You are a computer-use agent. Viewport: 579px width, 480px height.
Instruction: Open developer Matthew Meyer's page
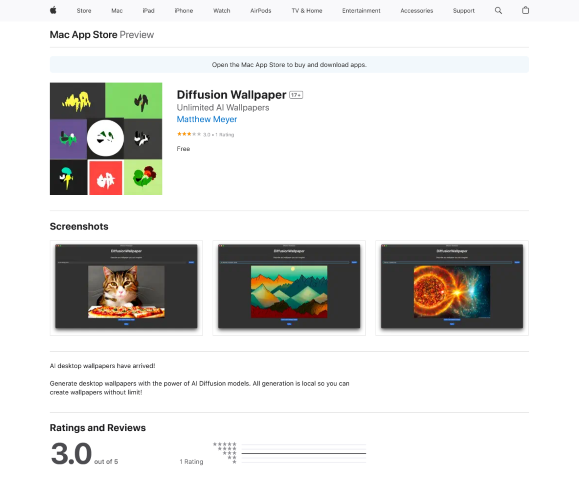pos(207,119)
